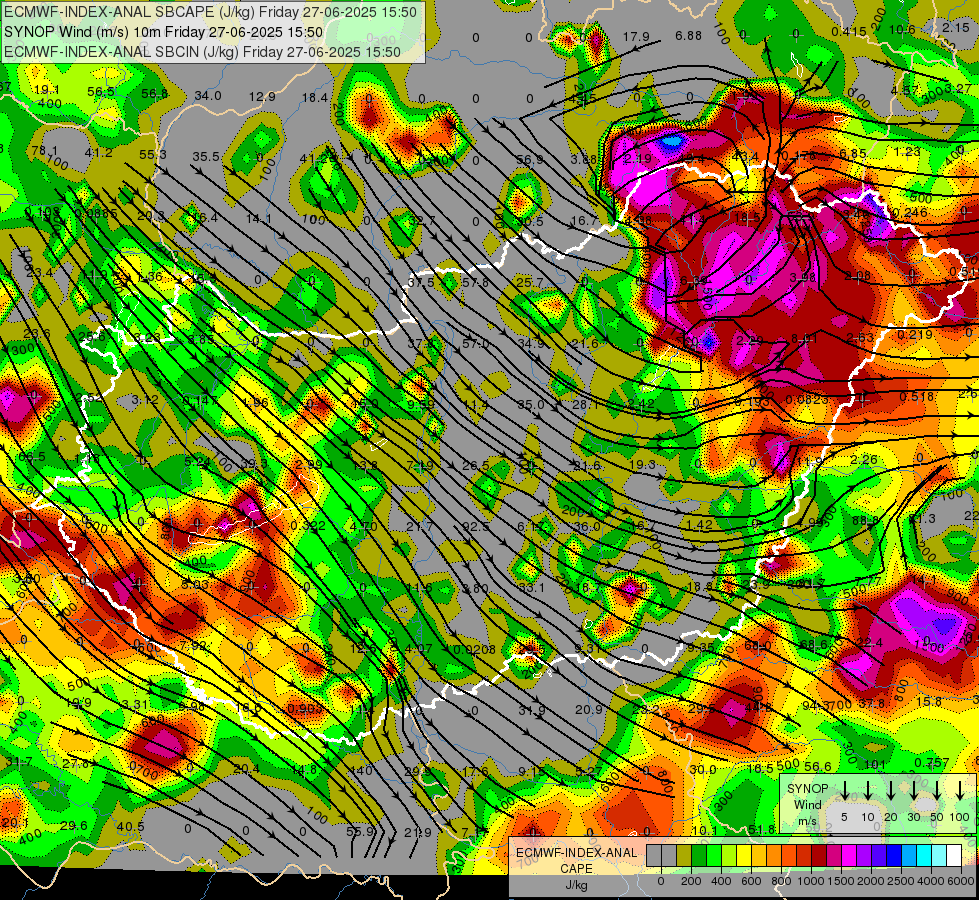This screenshot has height=900, width=979.
Task: Pick the 50 m/s wind arrow in legend
Action: [937, 790]
